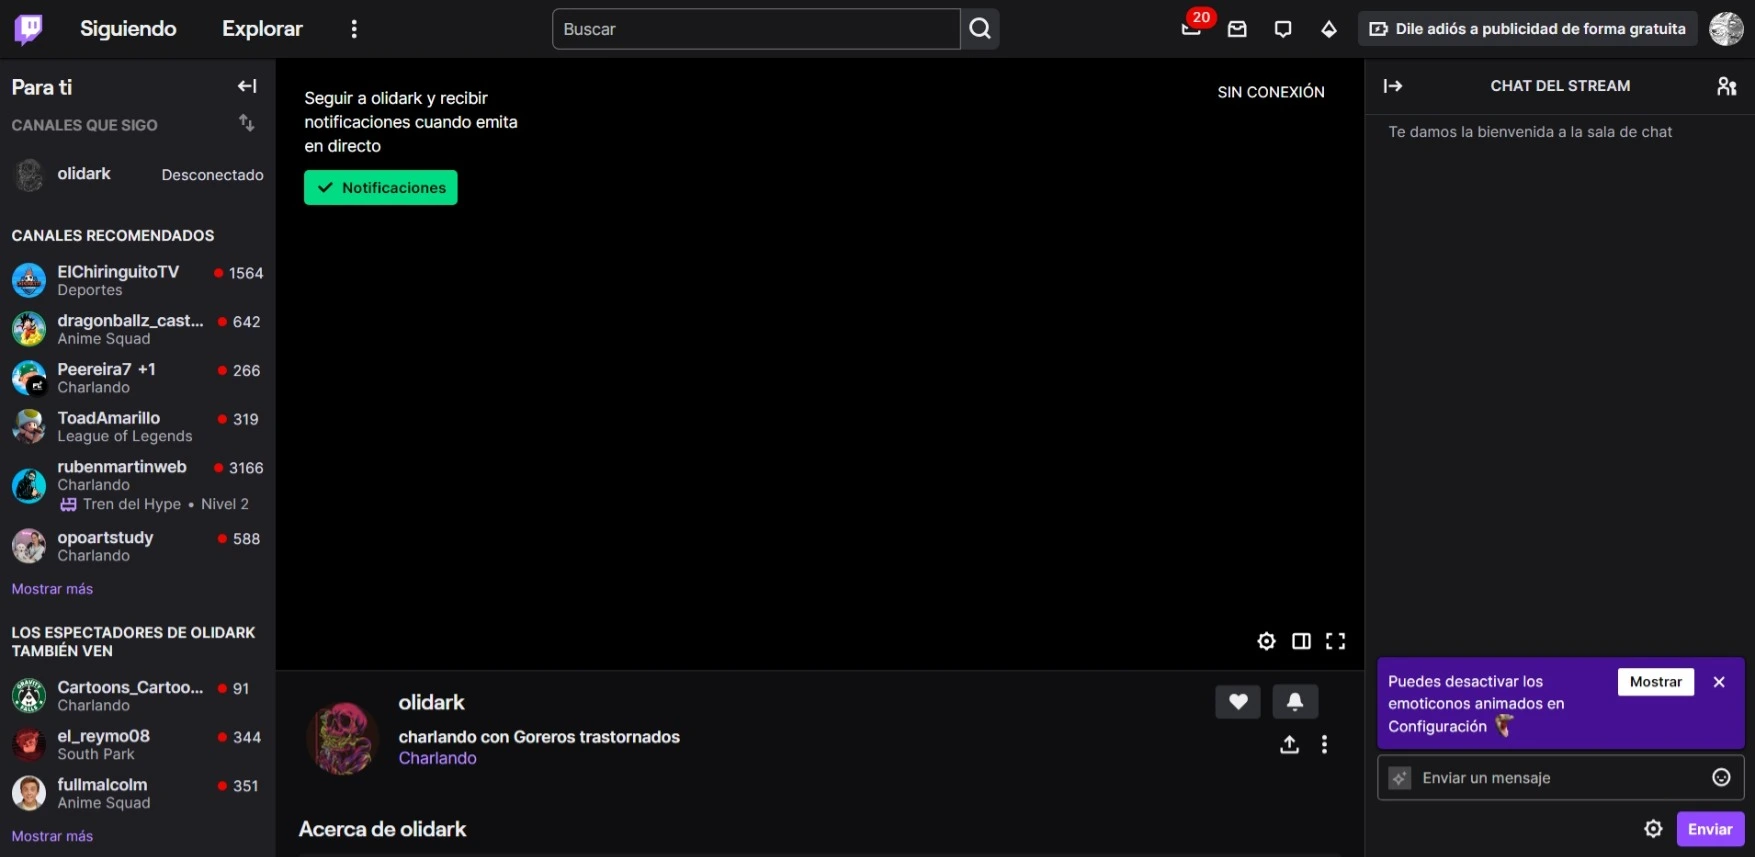Enter fullscreen mode in the player
1755x857 pixels.
pyautogui.click(x=1335, y=641)
